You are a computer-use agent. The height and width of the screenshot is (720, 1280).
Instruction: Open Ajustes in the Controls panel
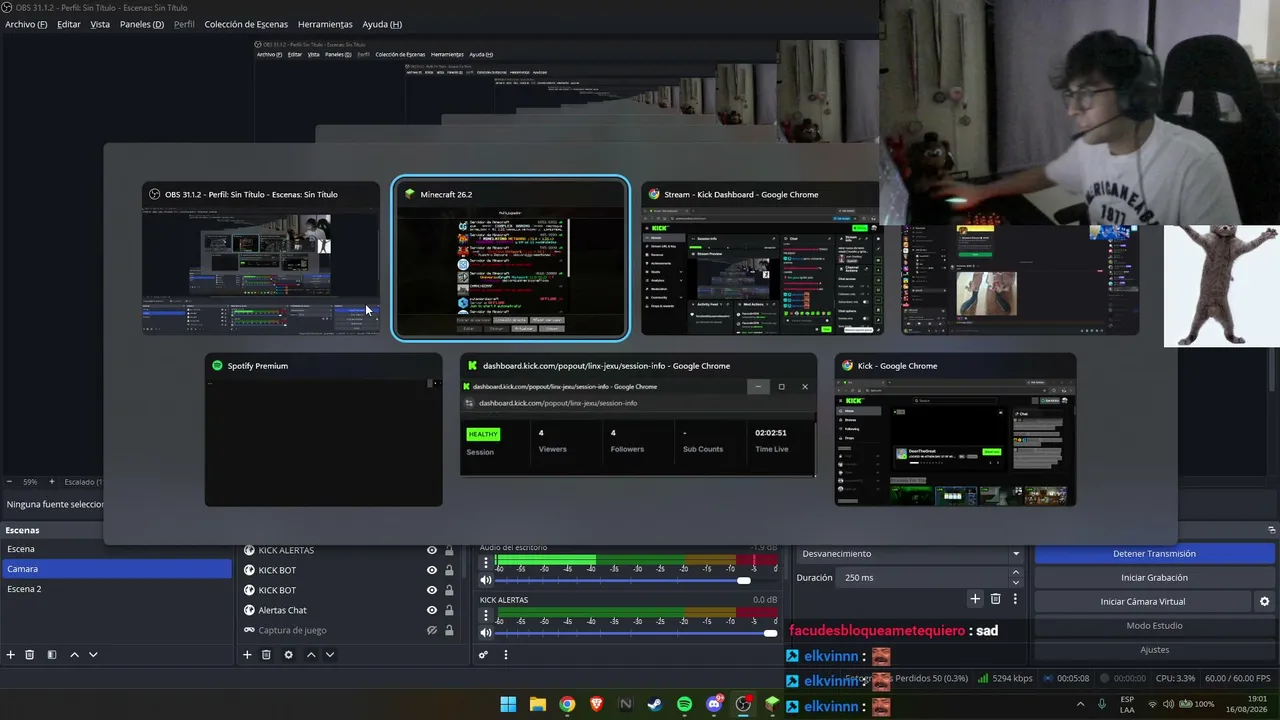coord(1154,650)
